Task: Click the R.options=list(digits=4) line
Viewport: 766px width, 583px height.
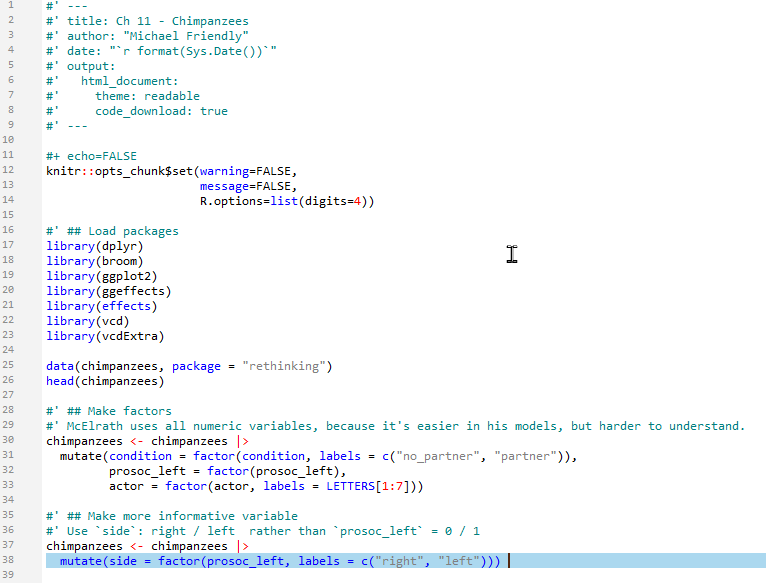Action: coord(287,201)
